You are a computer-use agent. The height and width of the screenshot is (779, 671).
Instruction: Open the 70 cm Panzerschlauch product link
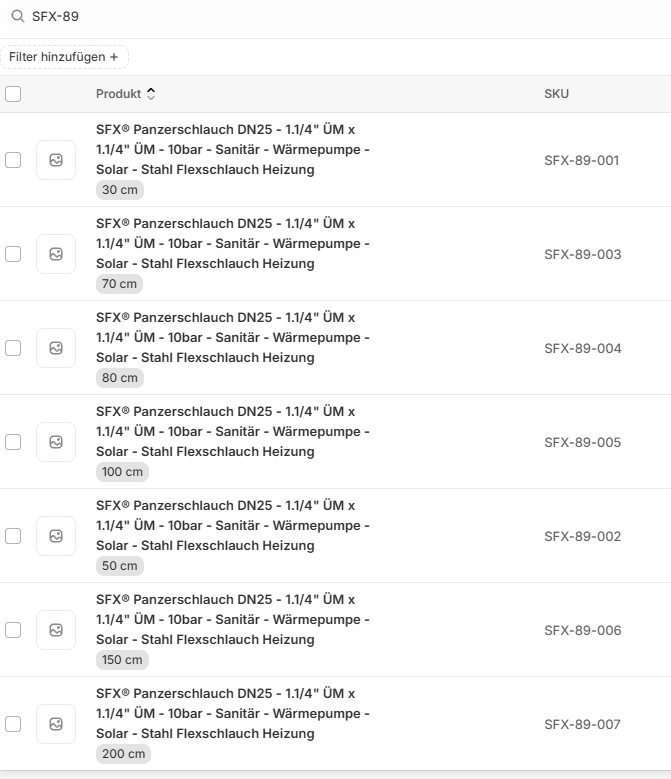(x=232, y=243)
